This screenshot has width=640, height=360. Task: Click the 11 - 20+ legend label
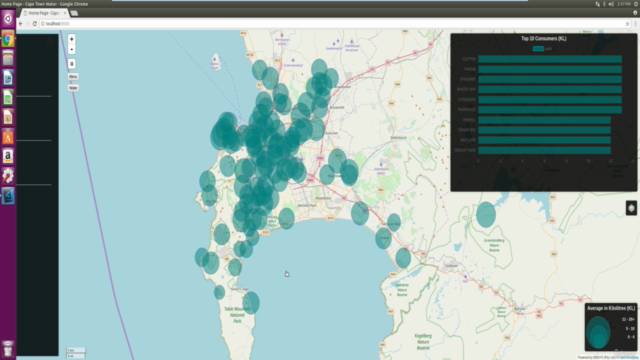coord(628,320)
